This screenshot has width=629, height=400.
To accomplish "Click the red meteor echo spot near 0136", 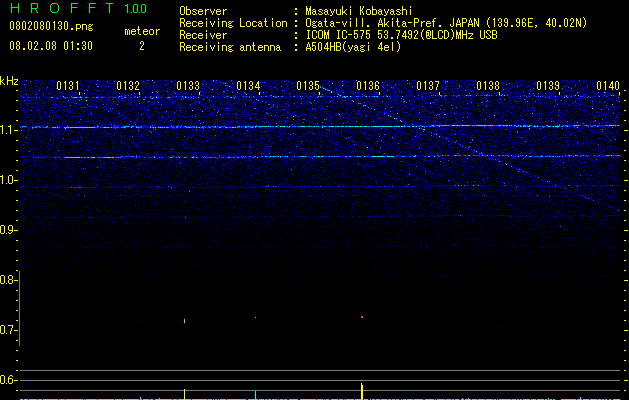I will pos(362,317).
